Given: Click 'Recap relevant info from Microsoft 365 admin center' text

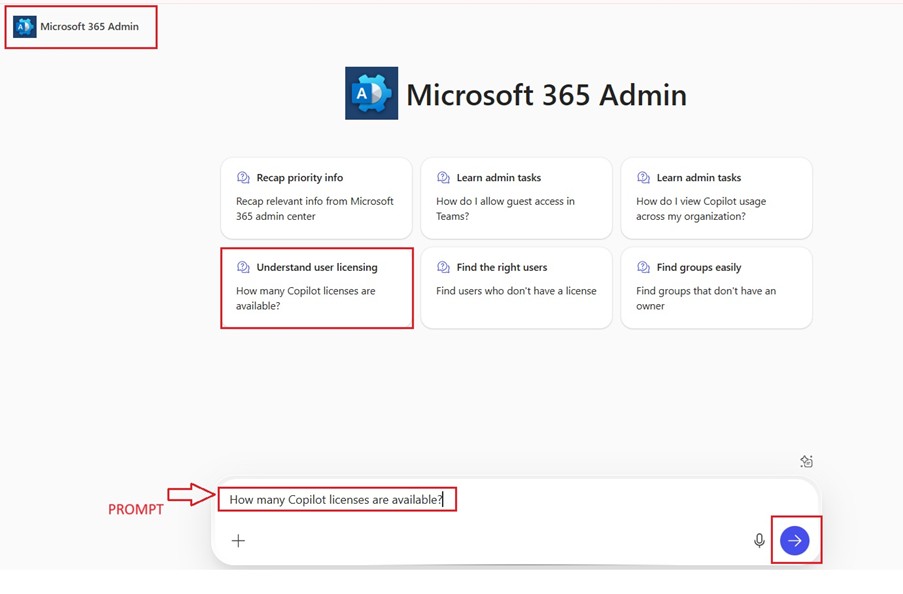Looking at the screenshot, I should click(x=315, y=209).
